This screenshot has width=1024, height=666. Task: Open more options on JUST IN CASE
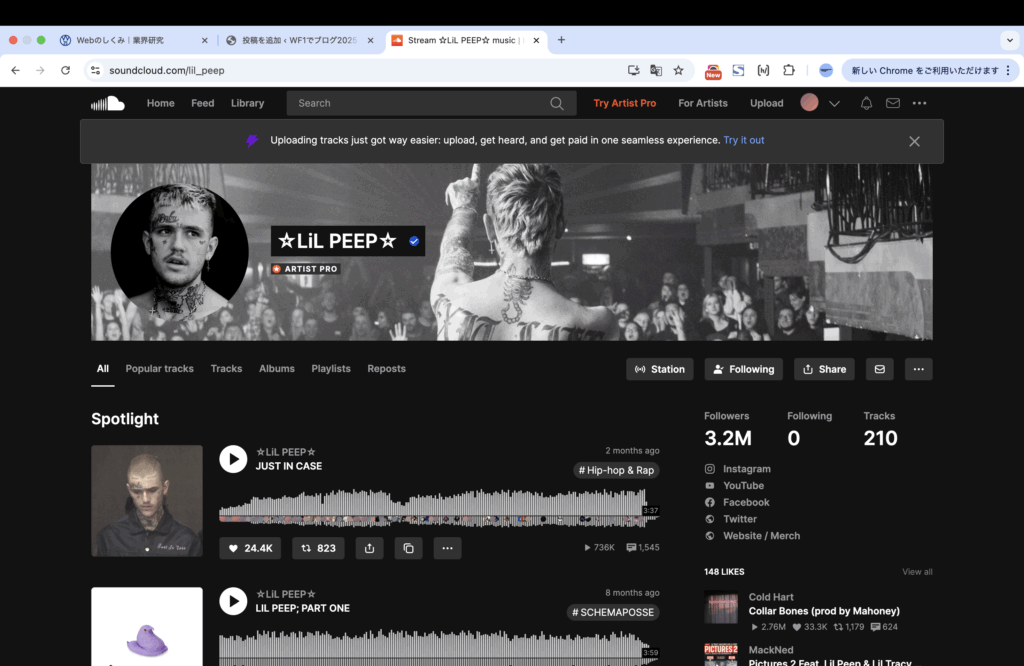pos(447,548)
